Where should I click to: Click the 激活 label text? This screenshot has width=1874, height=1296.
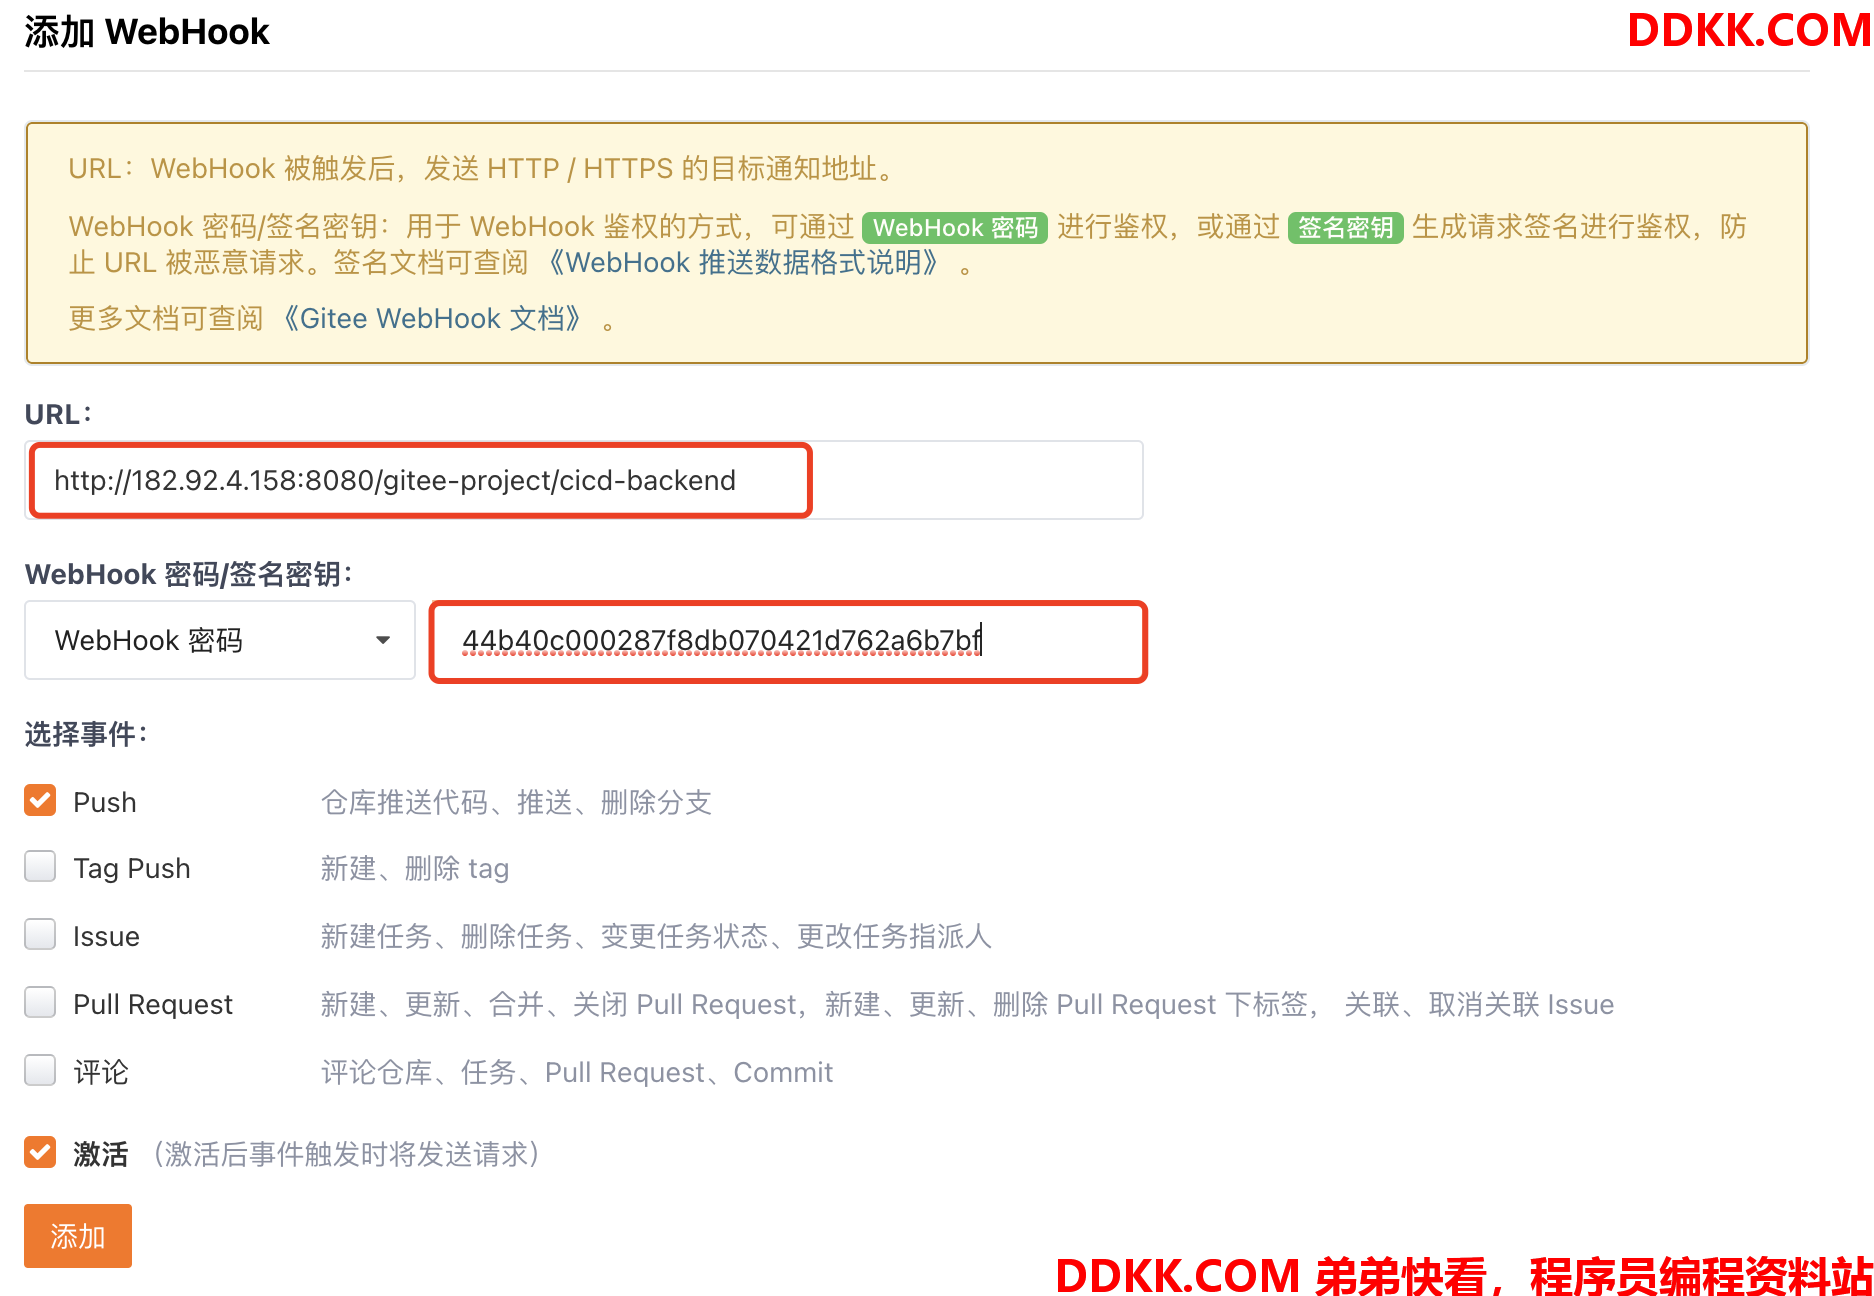101,1154
